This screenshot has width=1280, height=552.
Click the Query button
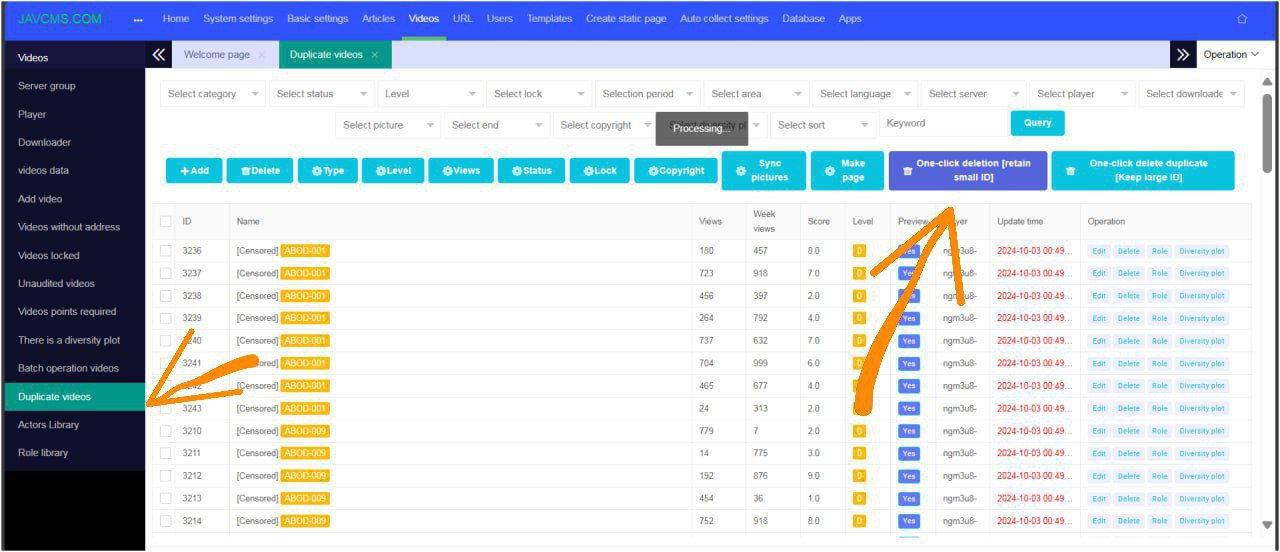click(1037, 123)
